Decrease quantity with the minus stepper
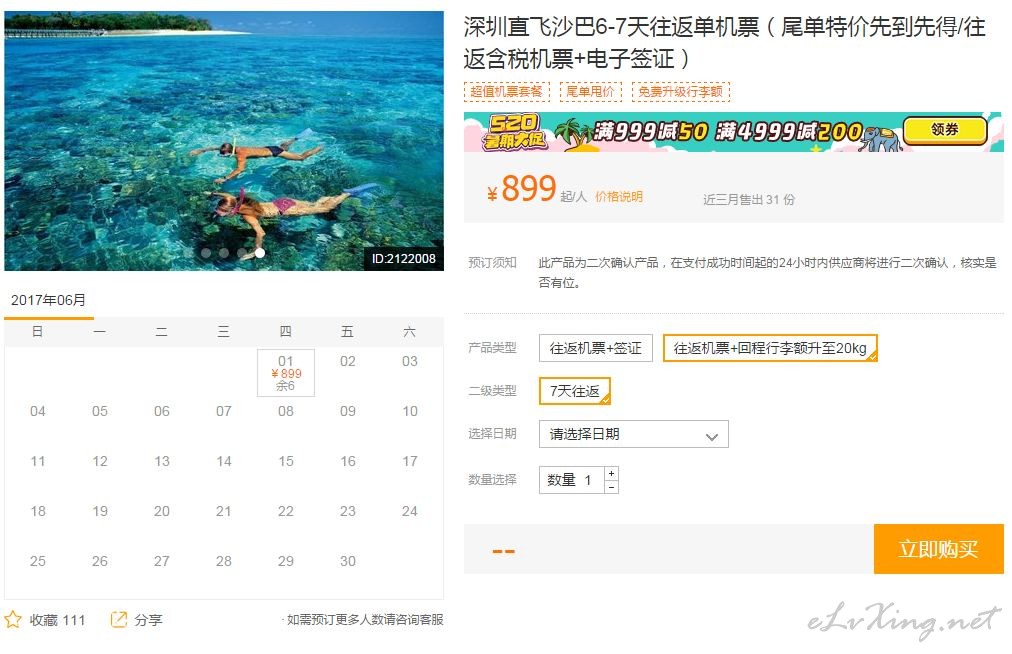The width and height of the screenshot is (1012, 654). coord(611,487)
